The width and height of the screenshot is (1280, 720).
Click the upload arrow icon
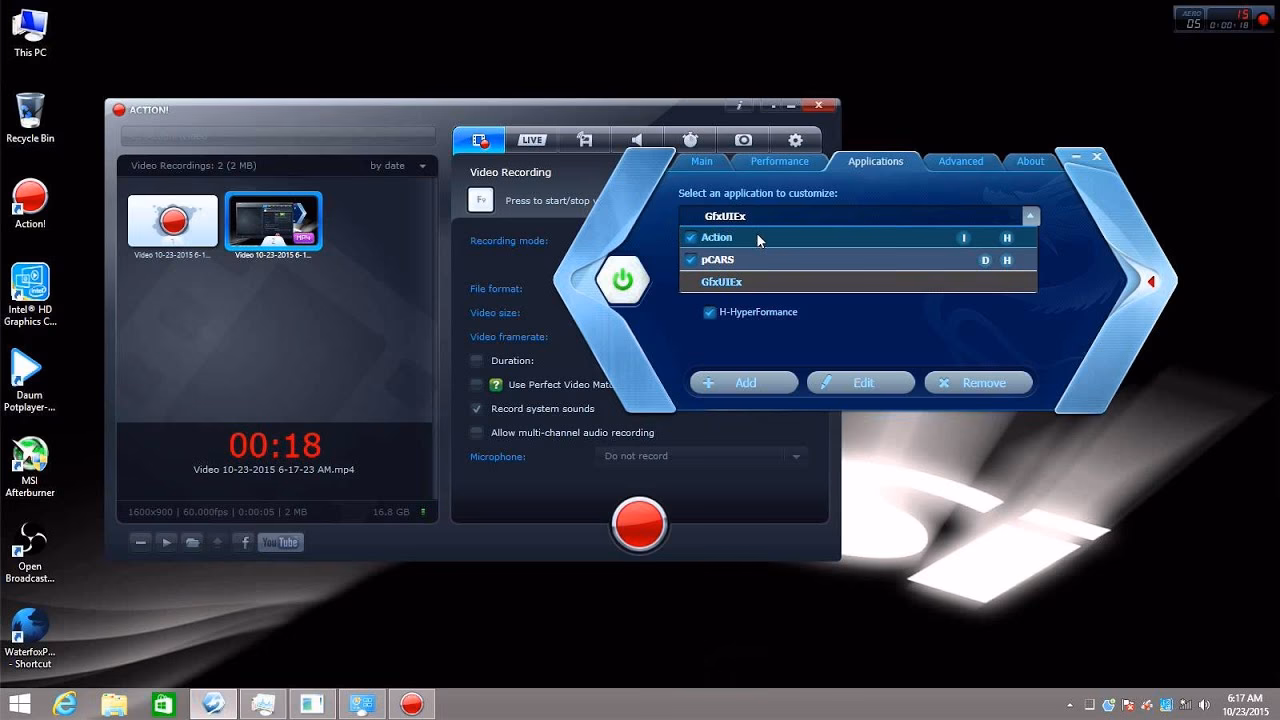click(x=218, y=542)
